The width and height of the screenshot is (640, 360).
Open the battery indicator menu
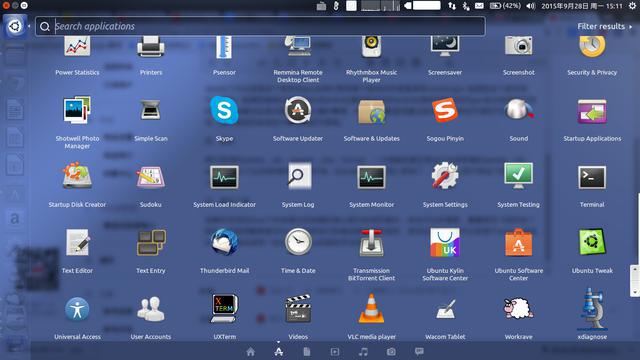pos(505,6)
